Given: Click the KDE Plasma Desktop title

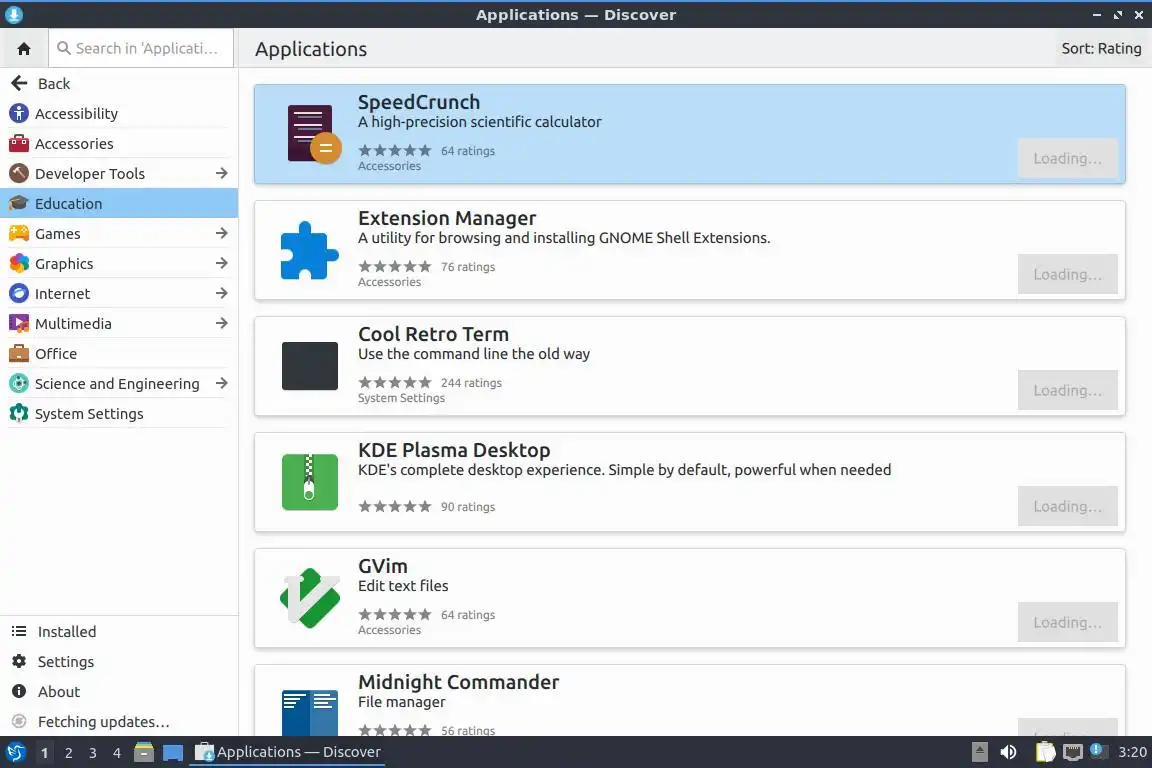Looking at the screenshot, I should tap(454, 450).
